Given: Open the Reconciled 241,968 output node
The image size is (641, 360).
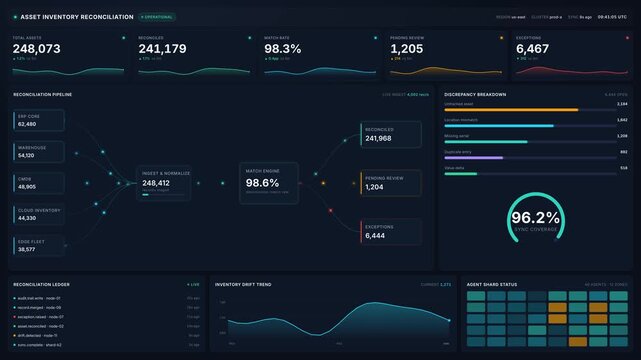Looking at the screenshot, I should pyautogui.click(x=391, y=134).
